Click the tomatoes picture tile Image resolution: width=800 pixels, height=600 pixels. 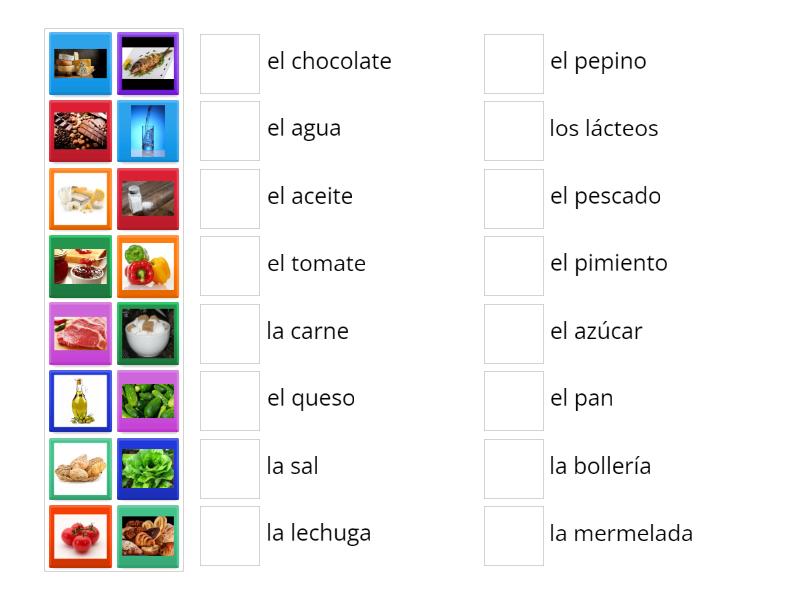pyautogui.click(x=80, y=535)
